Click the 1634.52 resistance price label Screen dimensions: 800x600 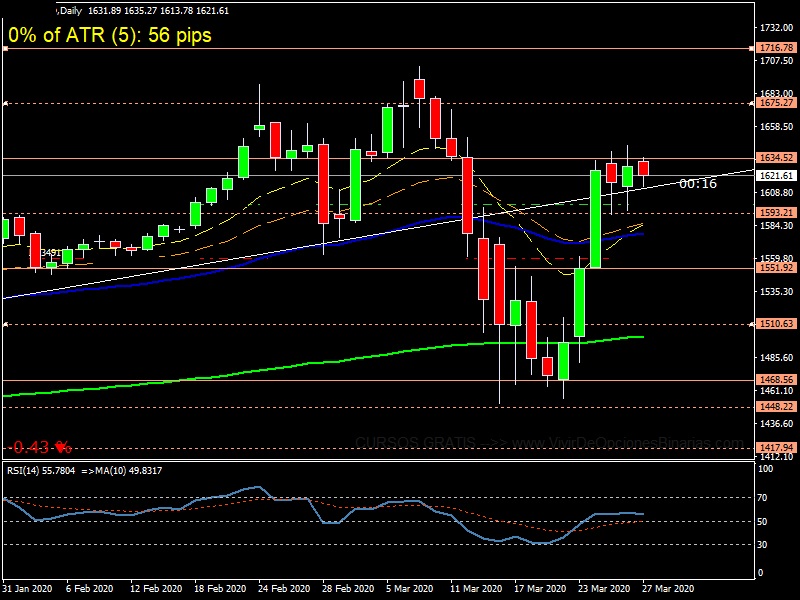776,158
